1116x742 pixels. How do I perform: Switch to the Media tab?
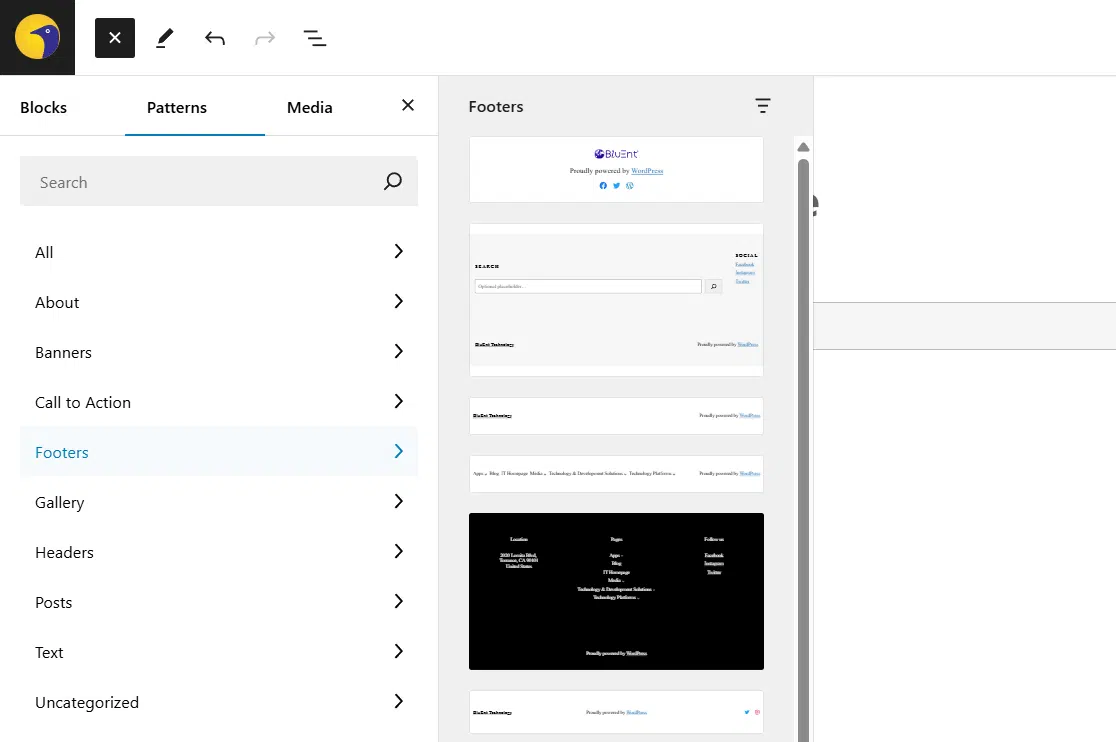309,107
